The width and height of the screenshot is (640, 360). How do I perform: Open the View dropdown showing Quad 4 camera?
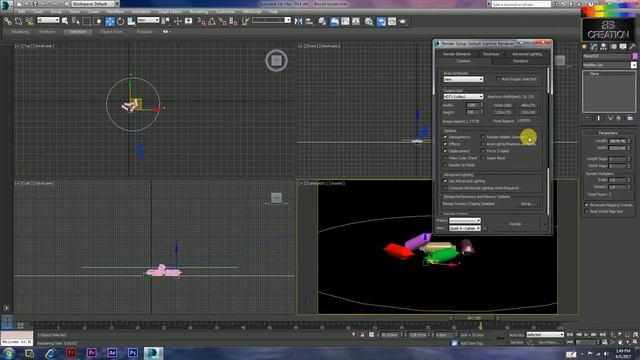tap(464, 229)
